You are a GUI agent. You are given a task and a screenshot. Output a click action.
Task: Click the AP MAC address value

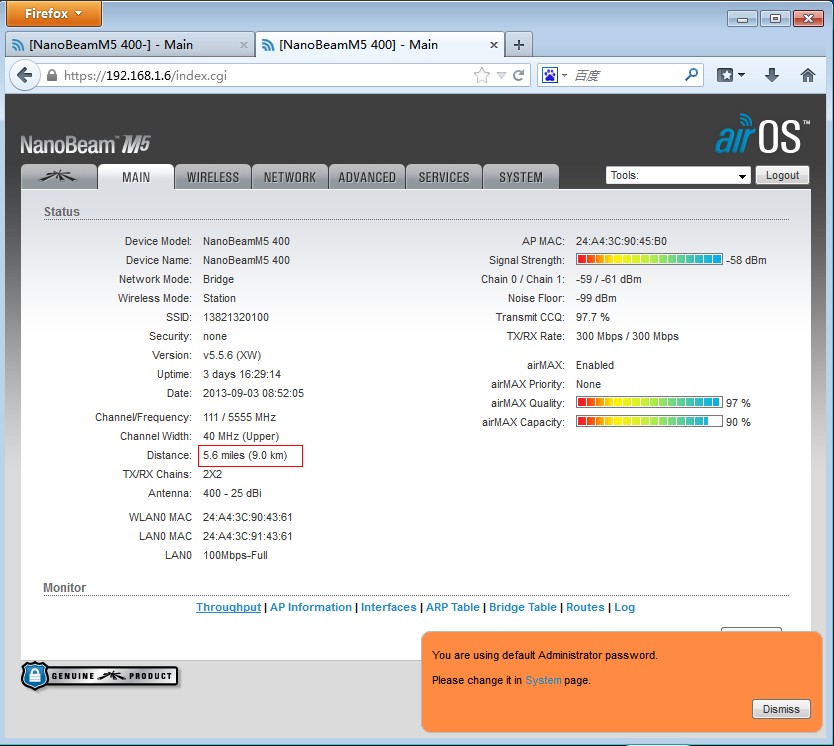tap(621, 241)
